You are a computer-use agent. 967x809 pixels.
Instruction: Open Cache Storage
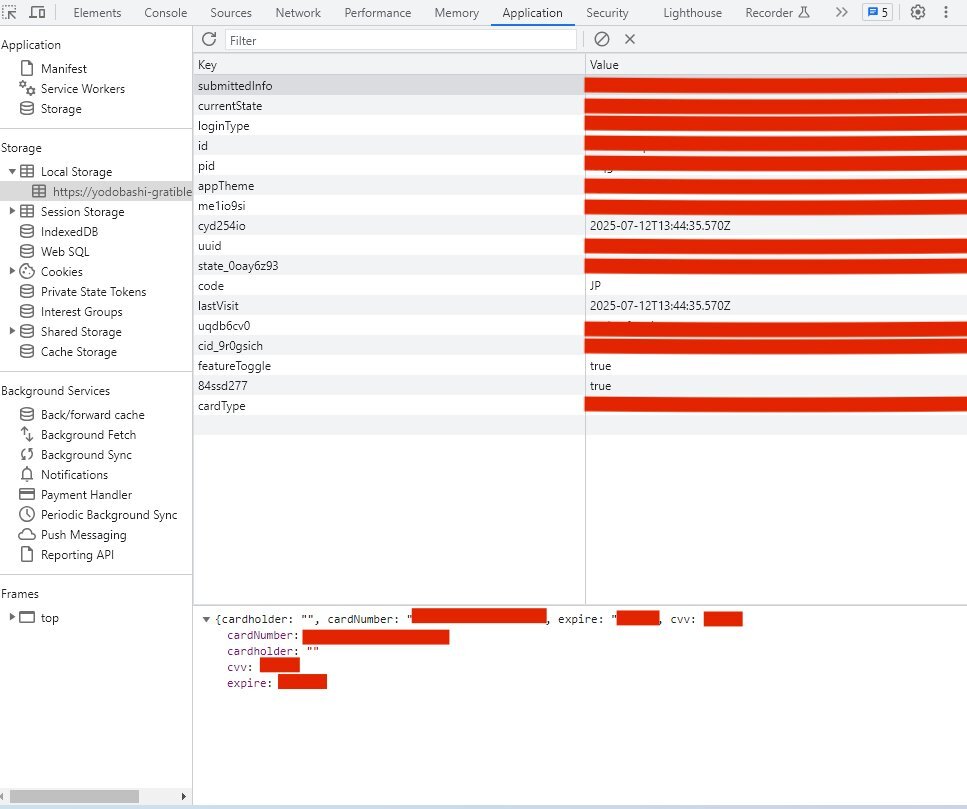[x=78, y=351]
